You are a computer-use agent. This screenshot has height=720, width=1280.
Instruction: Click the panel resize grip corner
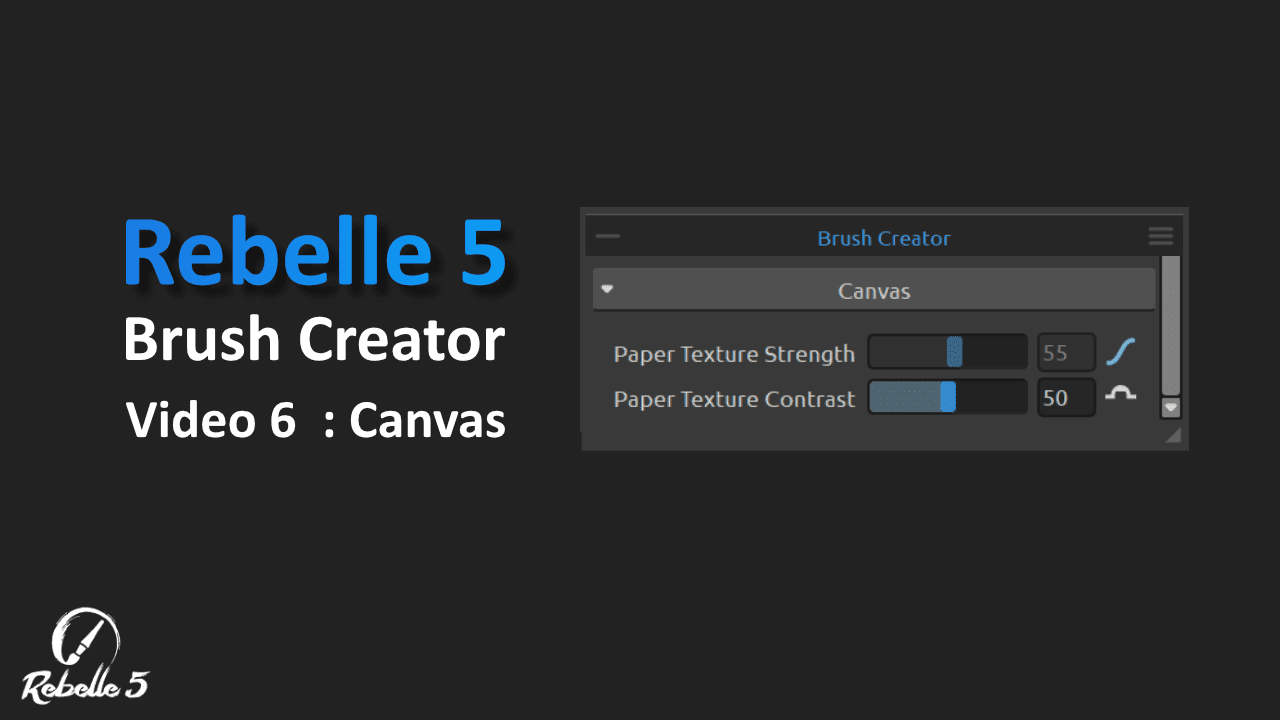coord(1172,435)
